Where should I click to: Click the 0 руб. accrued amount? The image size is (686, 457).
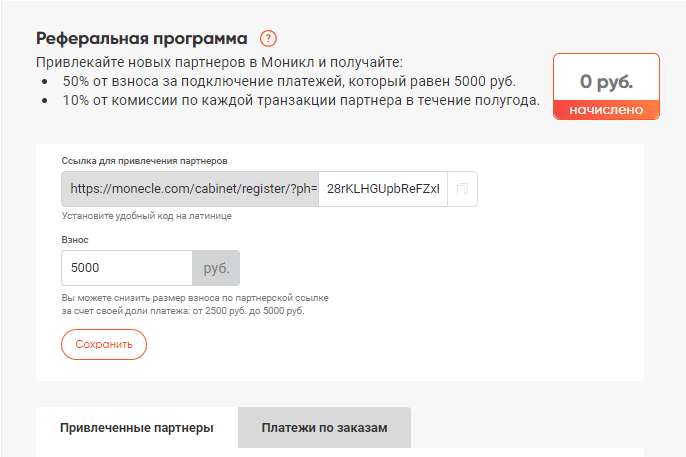606,82
